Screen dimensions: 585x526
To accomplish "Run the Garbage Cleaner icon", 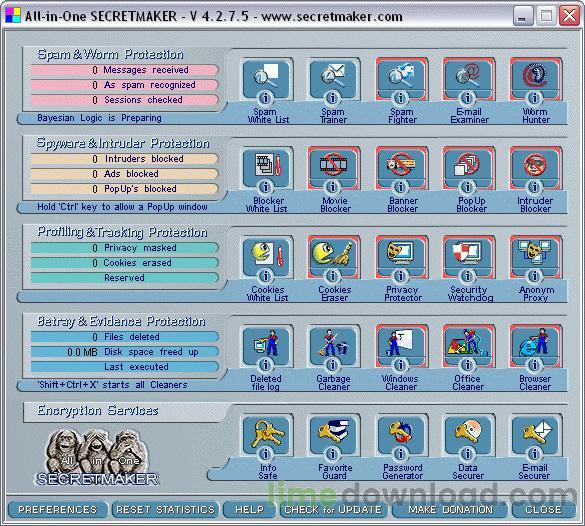I will (x=333, y=344).
